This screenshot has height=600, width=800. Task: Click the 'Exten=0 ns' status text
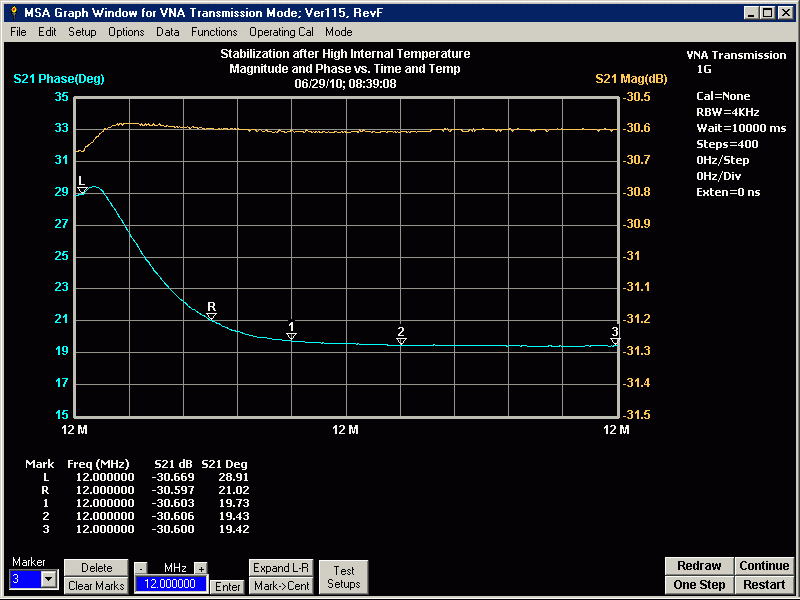click(x=728, y=192)
